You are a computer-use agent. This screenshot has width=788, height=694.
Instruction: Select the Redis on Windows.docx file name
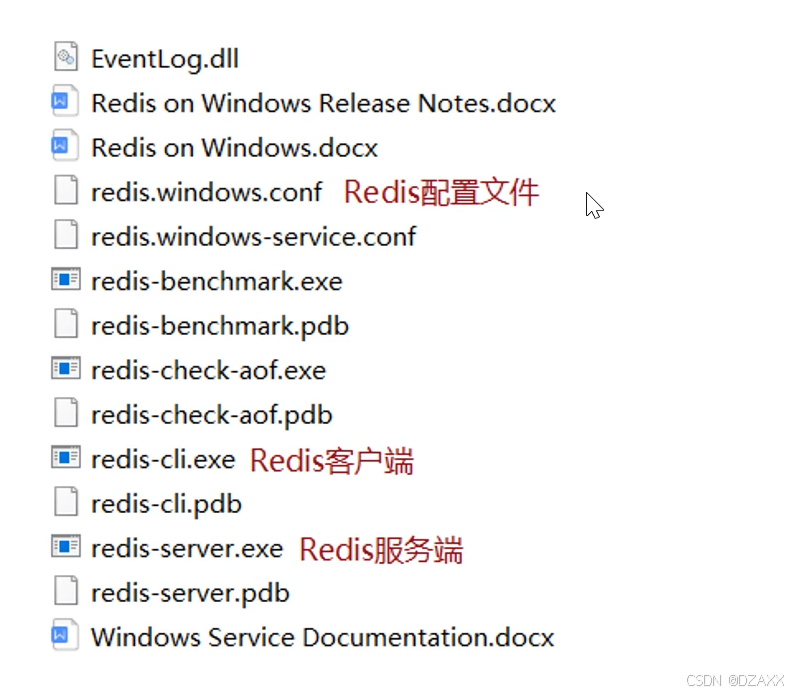(x=234, y=148)
